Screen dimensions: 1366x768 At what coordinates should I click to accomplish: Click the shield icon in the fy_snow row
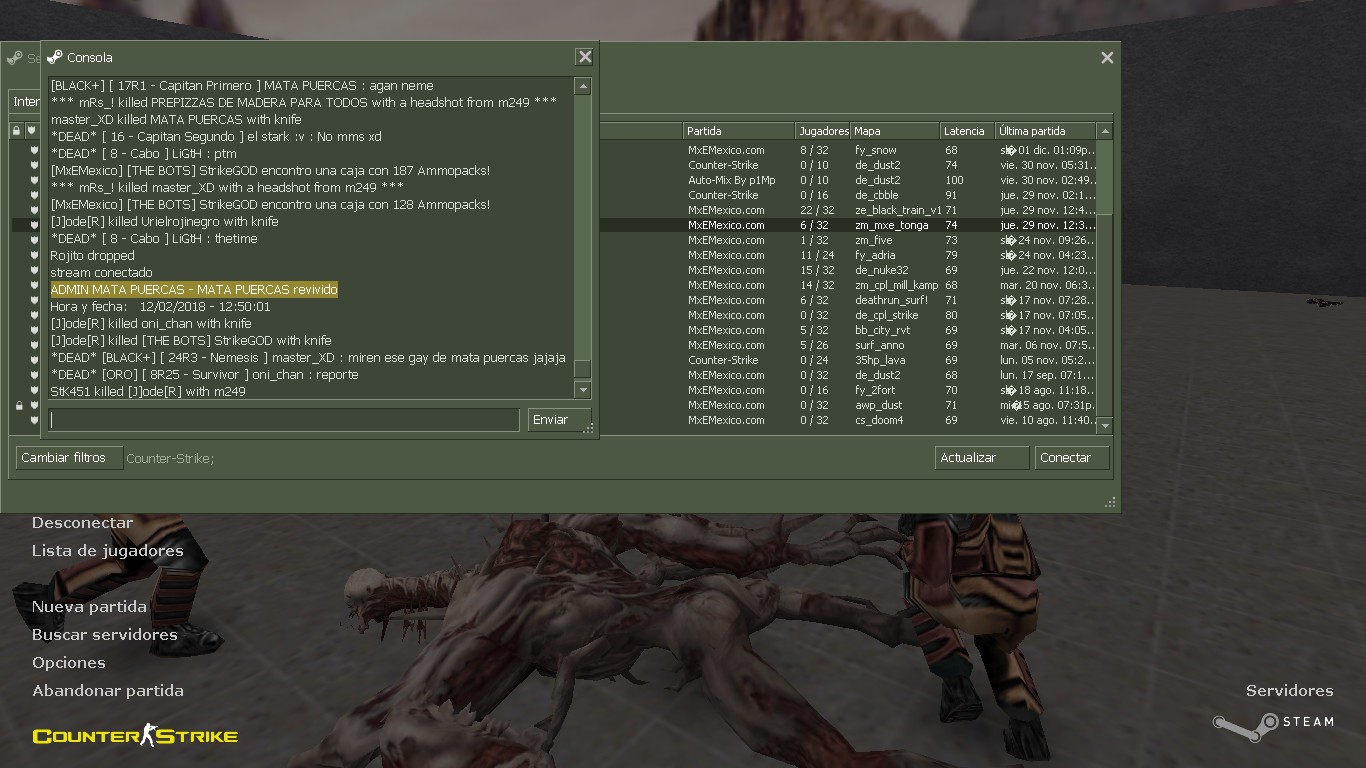pos(34,150)
